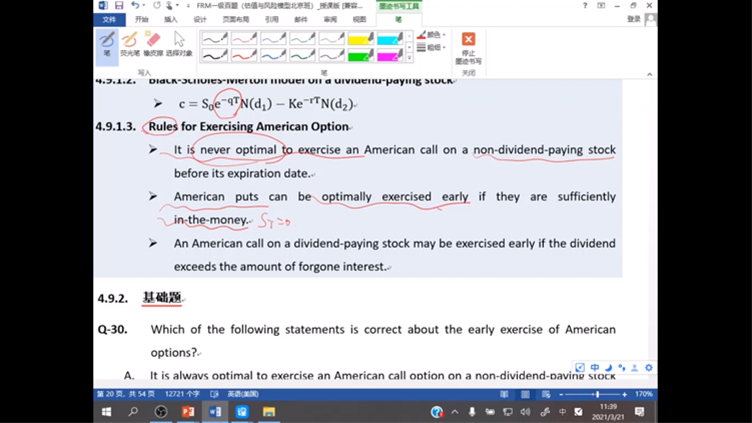Click the volume speaker icon in system tray
Image resolution: width=752 pixels, height=423 pixels.
[x=526, y=411]
